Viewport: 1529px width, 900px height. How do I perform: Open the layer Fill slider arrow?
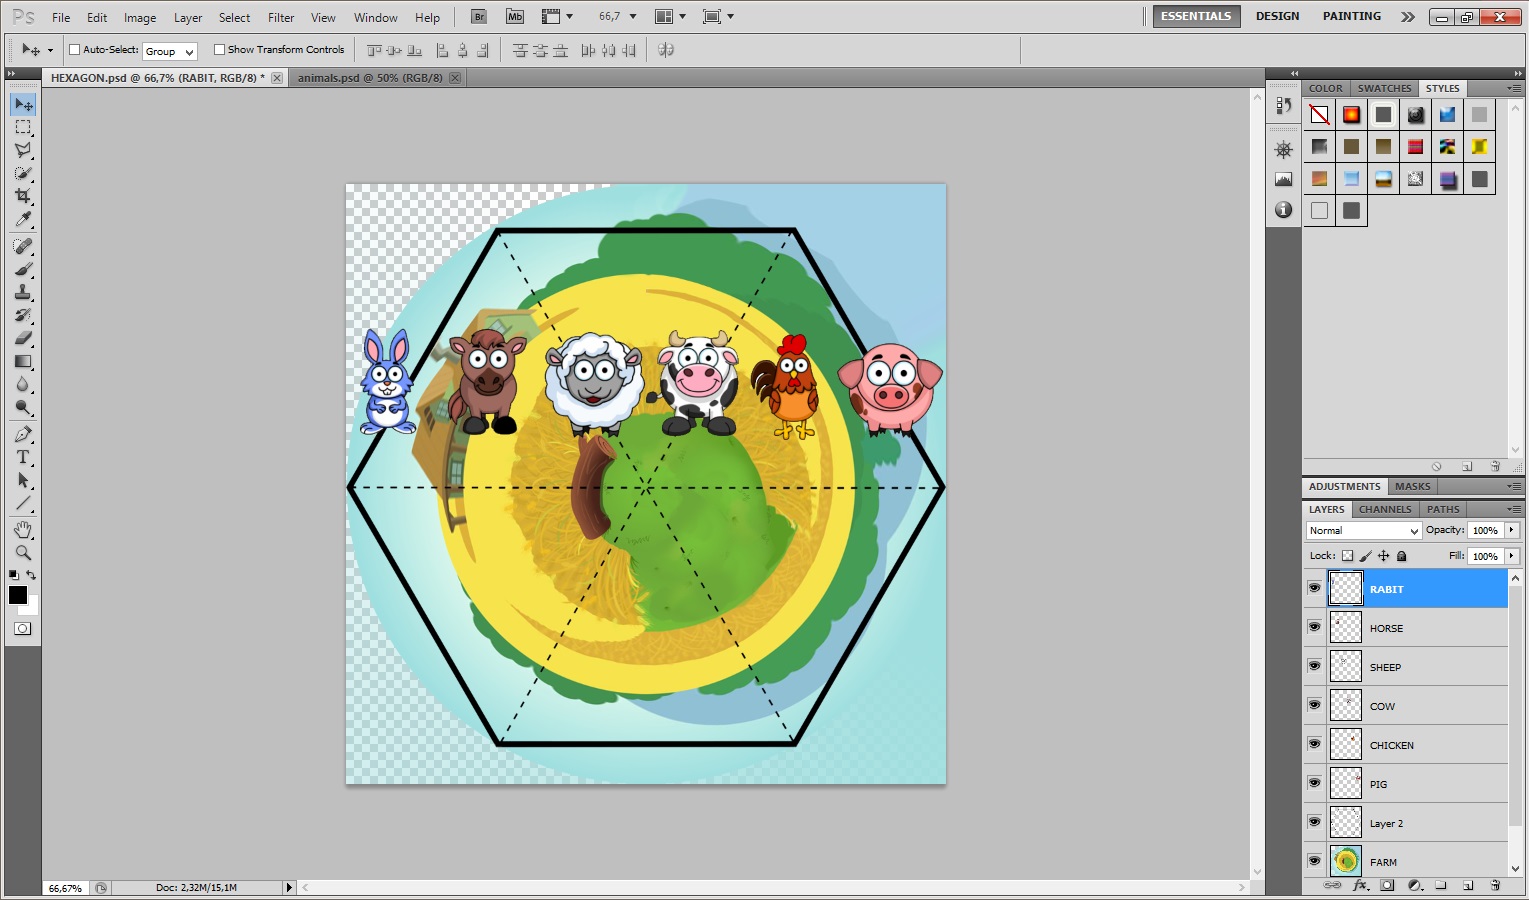pos(1512,556)
